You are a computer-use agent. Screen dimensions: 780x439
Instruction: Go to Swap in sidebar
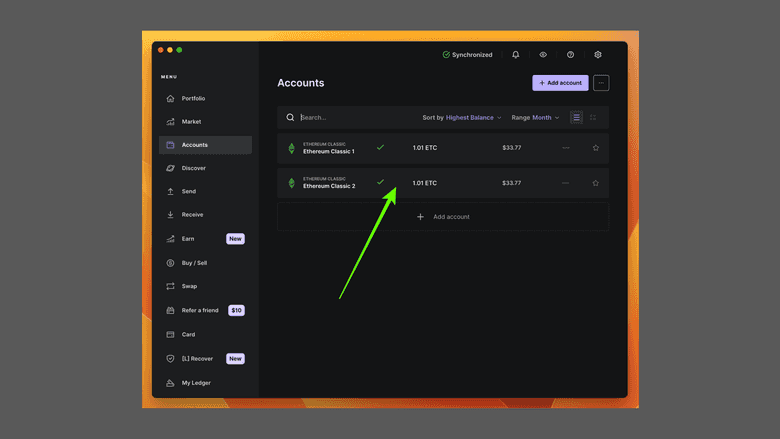(189, 286)
